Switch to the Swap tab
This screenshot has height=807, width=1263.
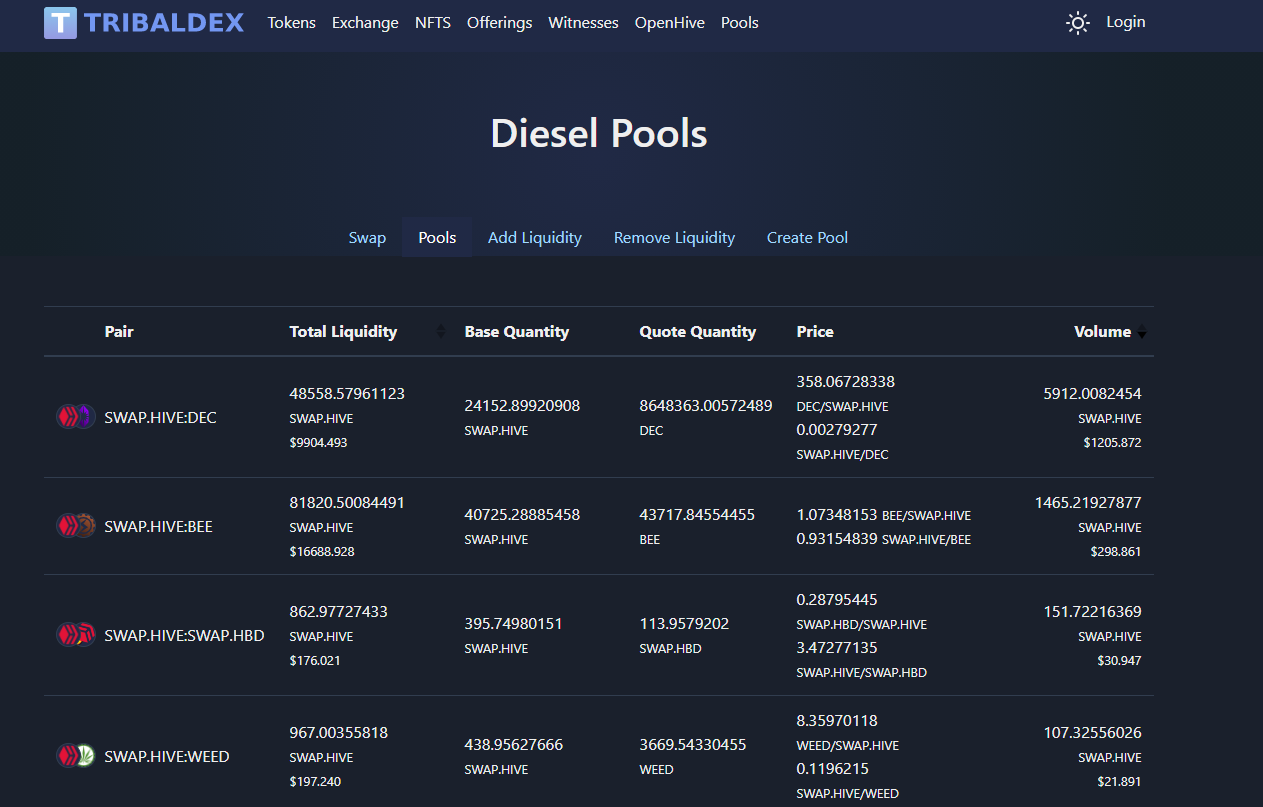coord(367,238)
